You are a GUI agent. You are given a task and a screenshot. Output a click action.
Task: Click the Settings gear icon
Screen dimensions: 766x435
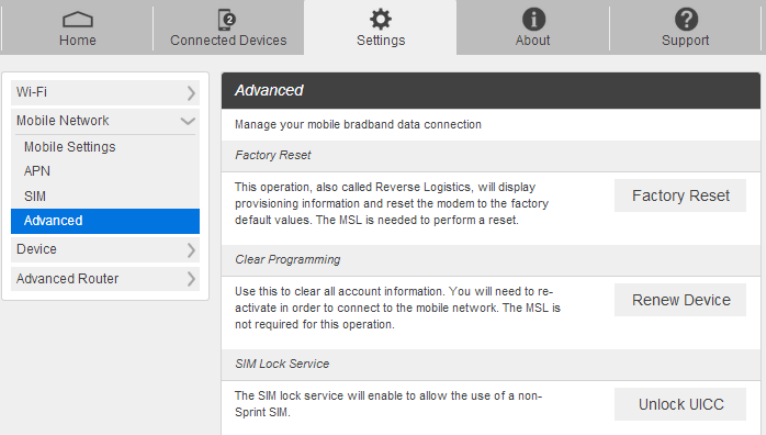pyautogui.click(x=381, y=19)
